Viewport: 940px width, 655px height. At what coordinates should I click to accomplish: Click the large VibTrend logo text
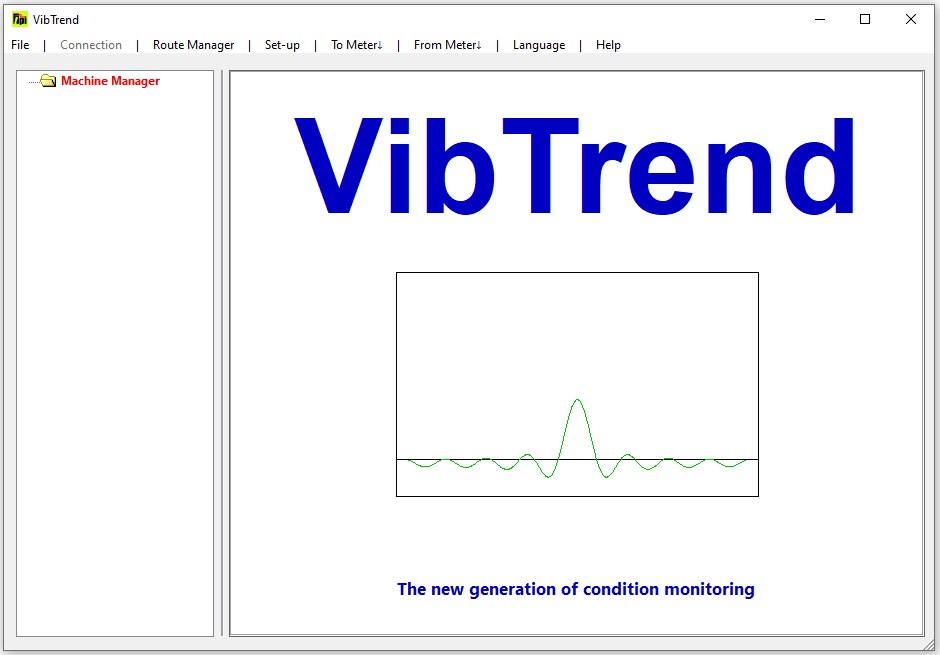point(575,167)
